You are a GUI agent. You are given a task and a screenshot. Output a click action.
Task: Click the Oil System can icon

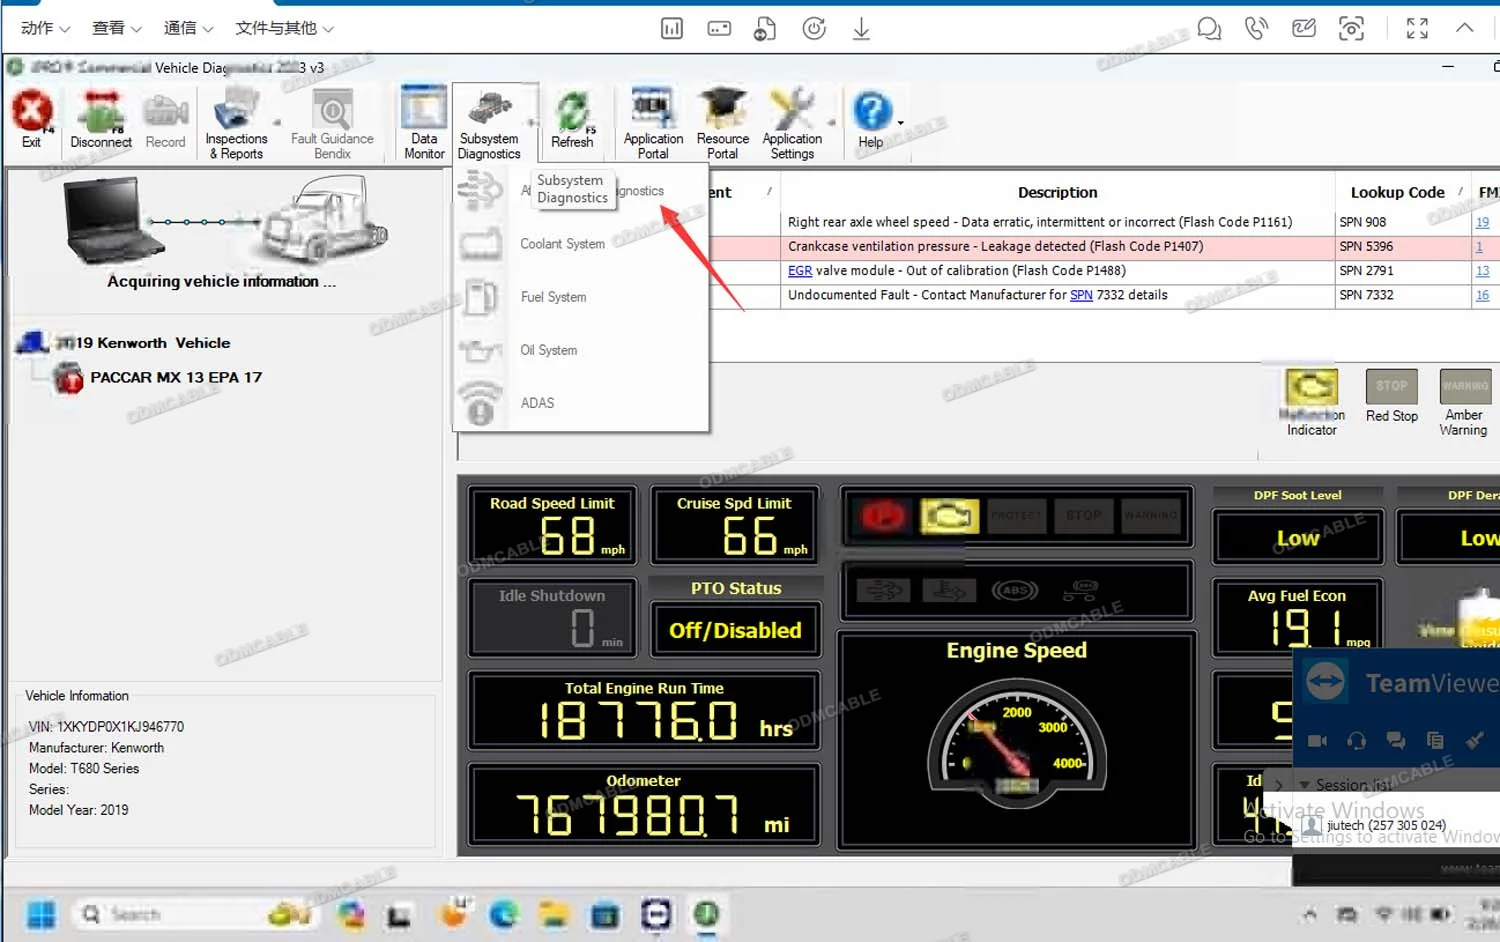click(481, 351)
